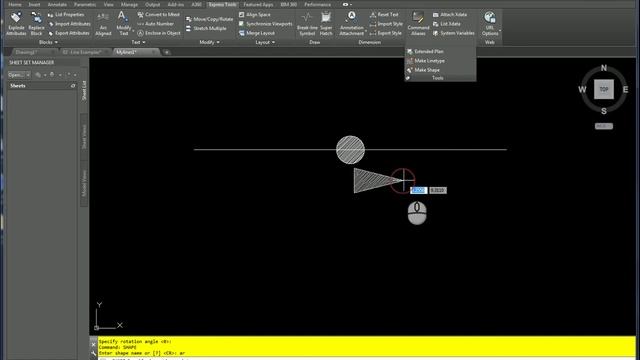640x360 pixels.
Task: Open URL Options tool
Action: click(489, 23)
